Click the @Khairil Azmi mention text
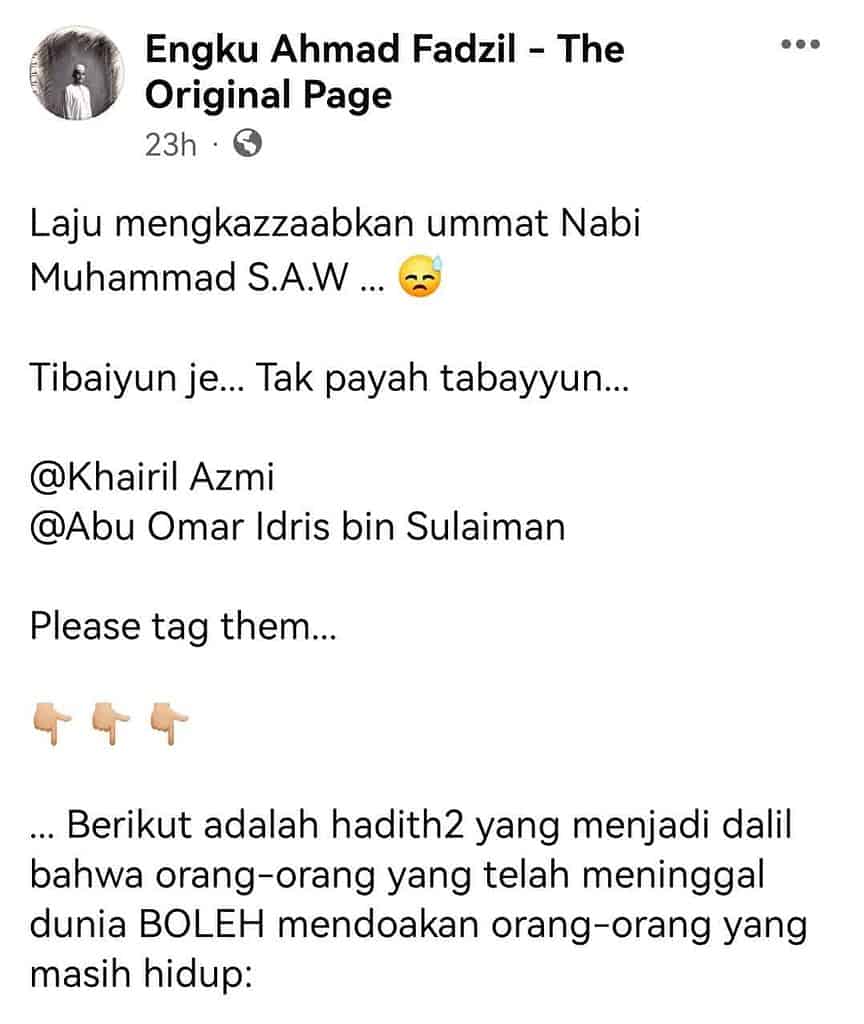 [152, 476]
